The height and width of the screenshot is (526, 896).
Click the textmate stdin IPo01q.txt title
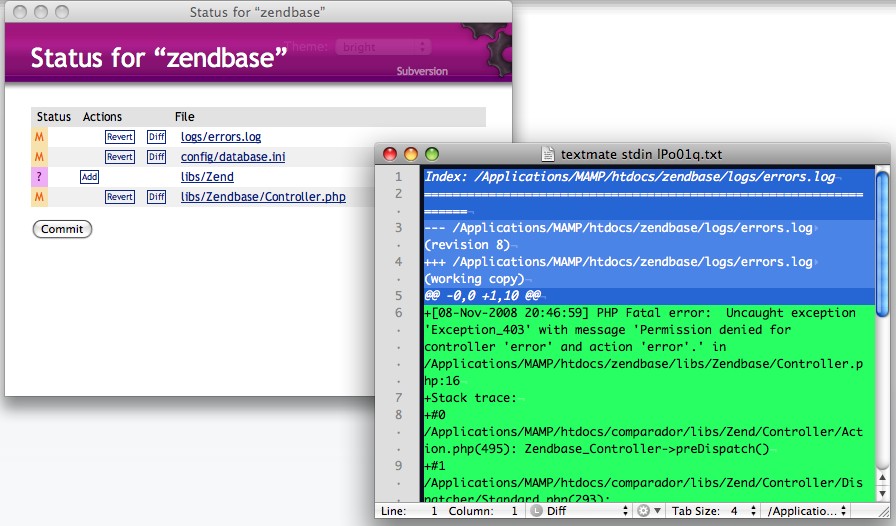641,154
